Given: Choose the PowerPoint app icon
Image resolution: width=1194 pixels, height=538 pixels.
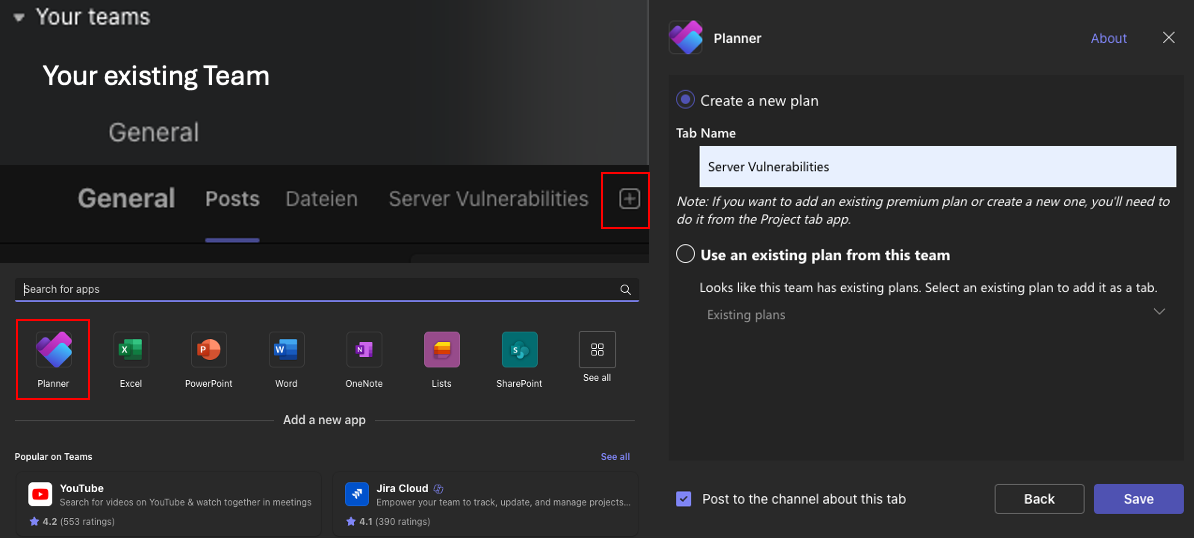Looking at the screenshot, I should [x=209, y=350].
